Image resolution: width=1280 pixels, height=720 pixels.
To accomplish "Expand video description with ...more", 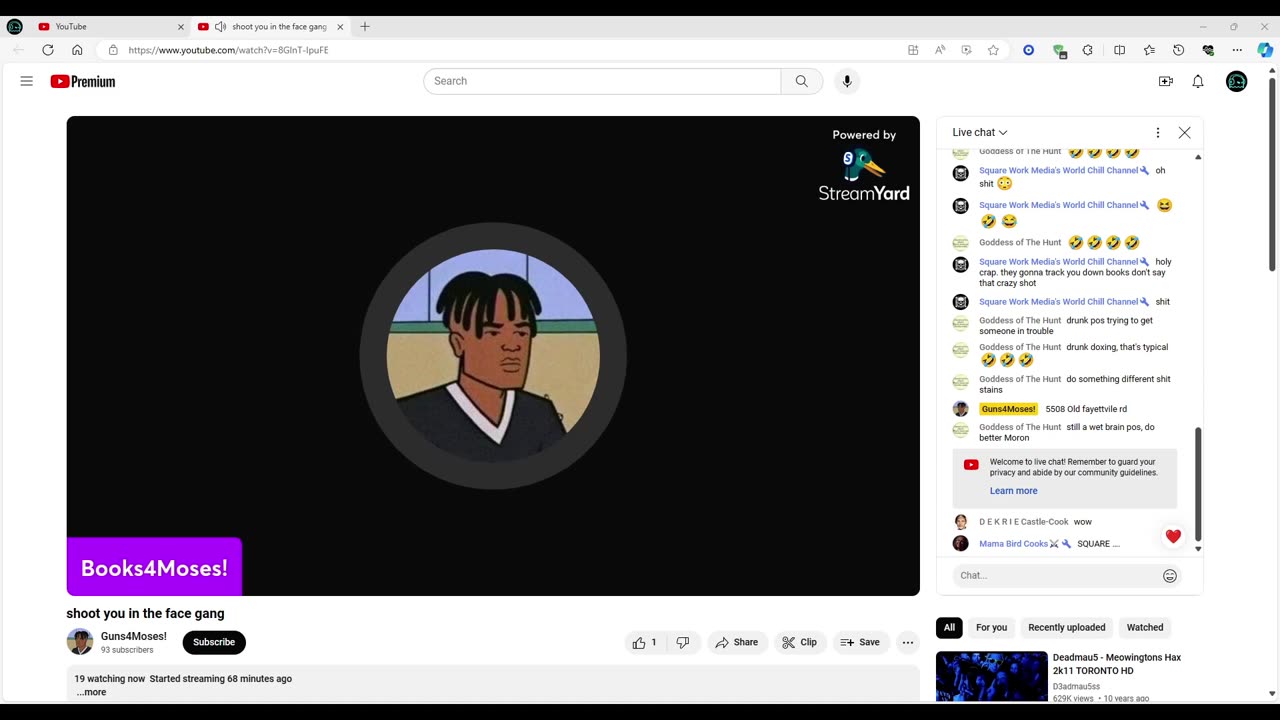I will (91, 692).
